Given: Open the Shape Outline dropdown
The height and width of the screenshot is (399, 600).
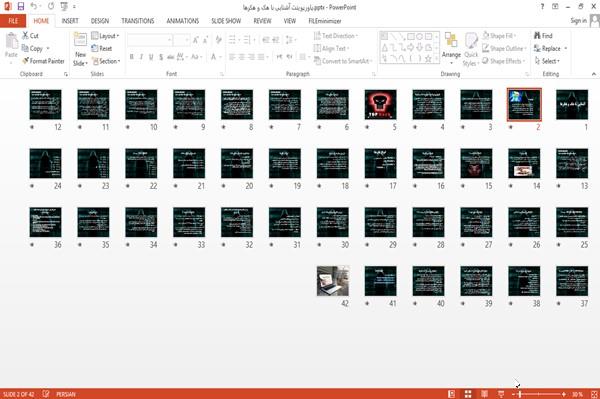Looking at the screenshot, I should pyautogui.click(x=504, y=48).
